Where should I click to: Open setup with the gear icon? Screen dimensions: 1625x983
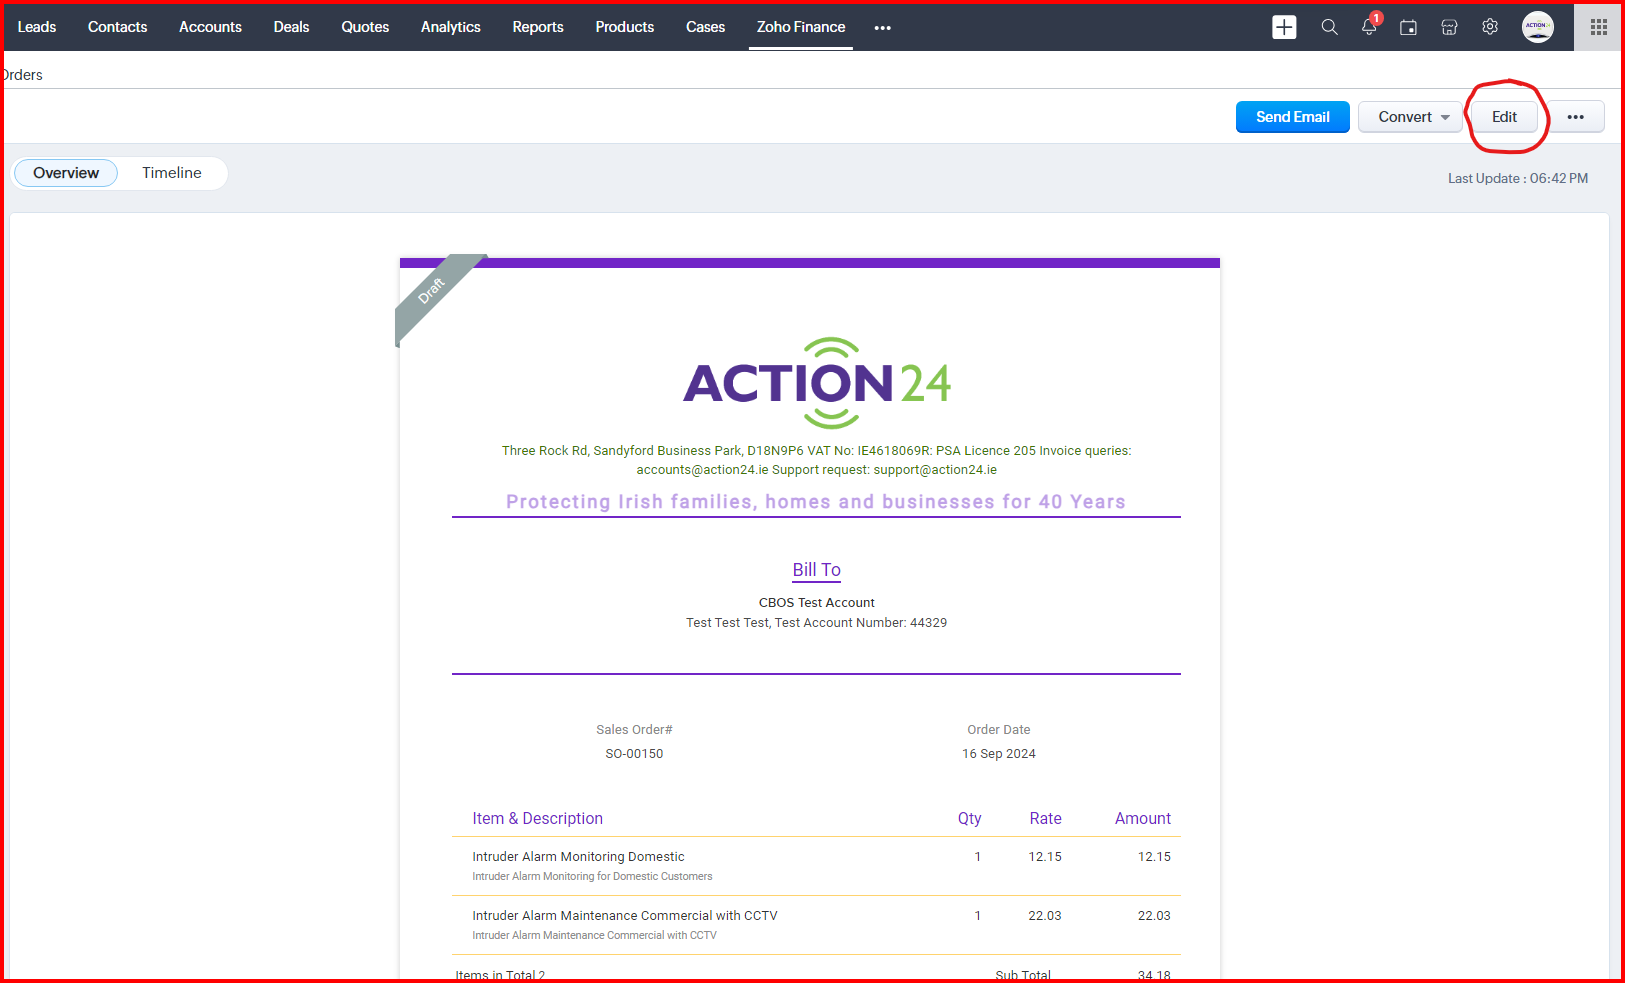click(x=1490, y=27)
